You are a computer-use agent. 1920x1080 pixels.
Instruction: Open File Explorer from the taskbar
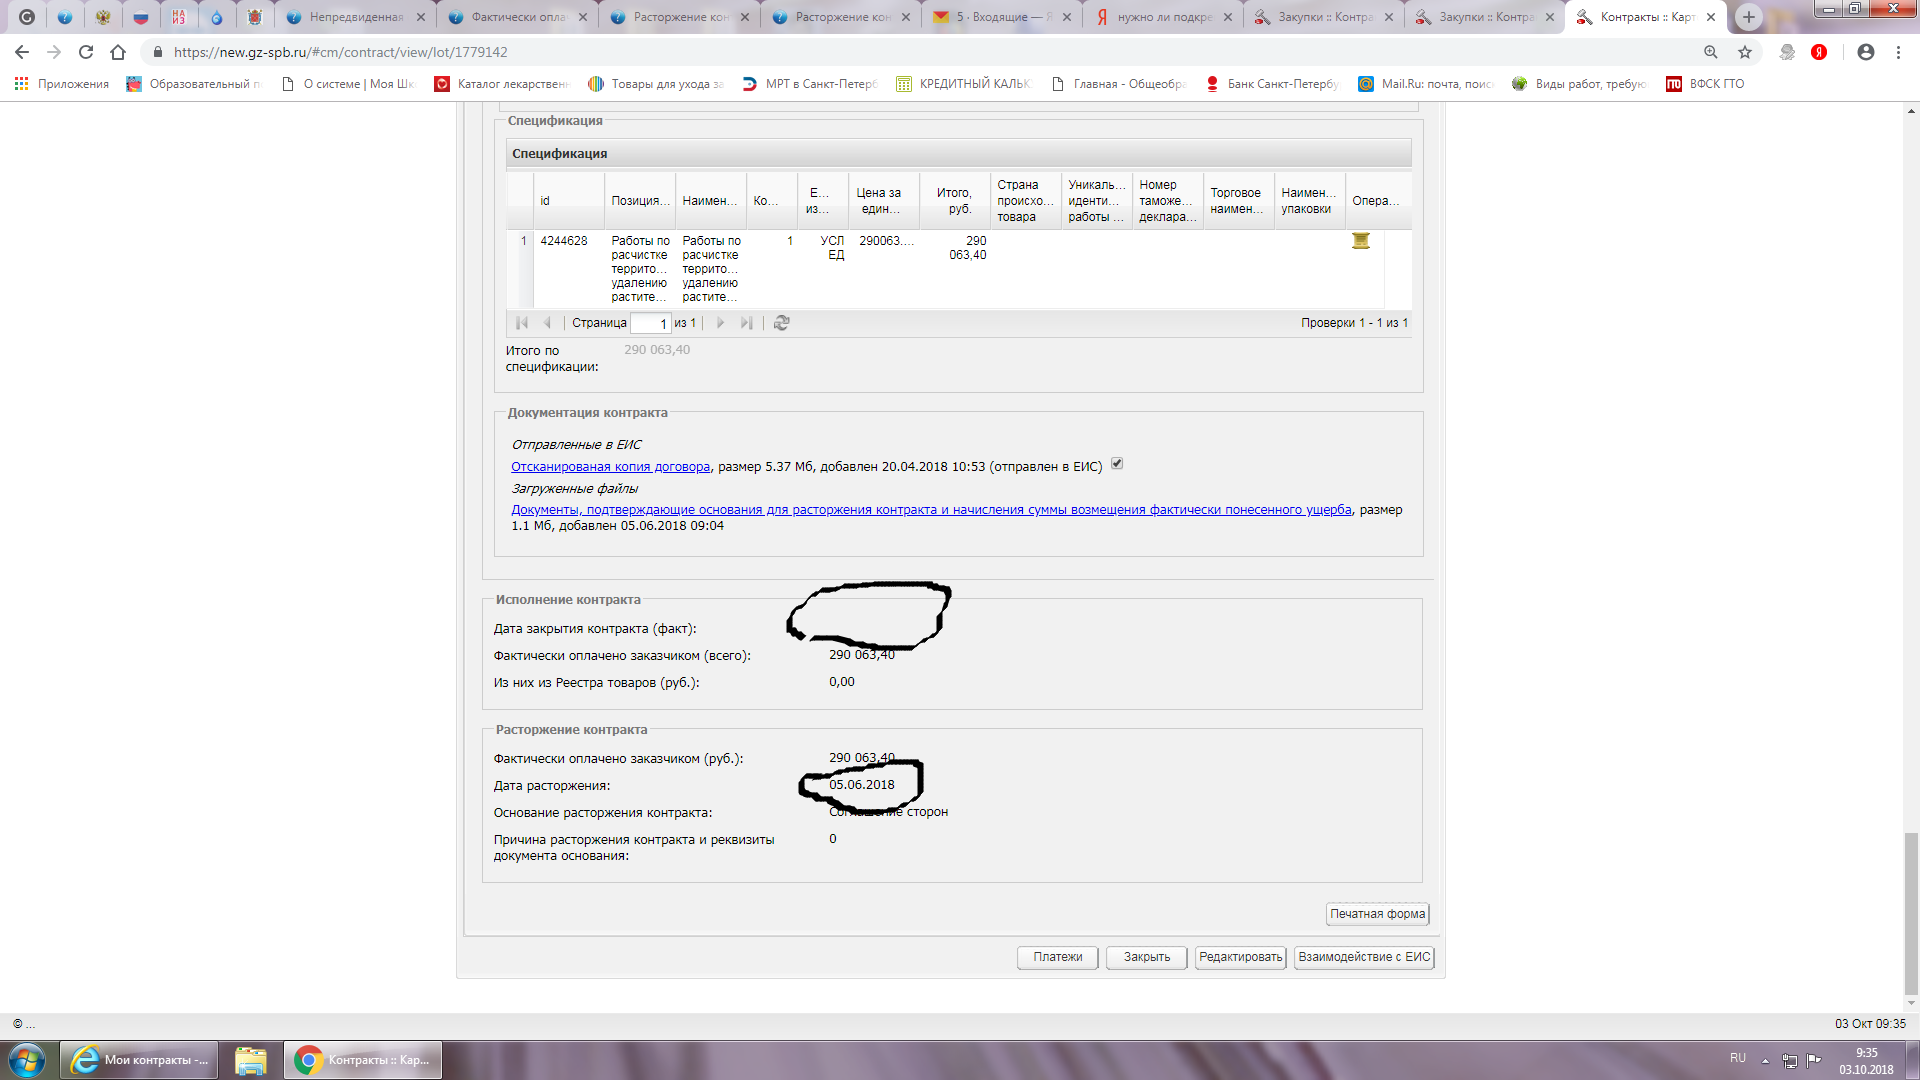click(x=250, y=1060)
